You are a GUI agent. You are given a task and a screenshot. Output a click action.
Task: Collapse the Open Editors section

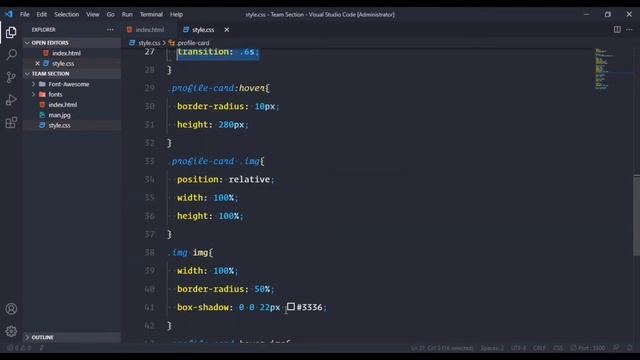point(27,42)
